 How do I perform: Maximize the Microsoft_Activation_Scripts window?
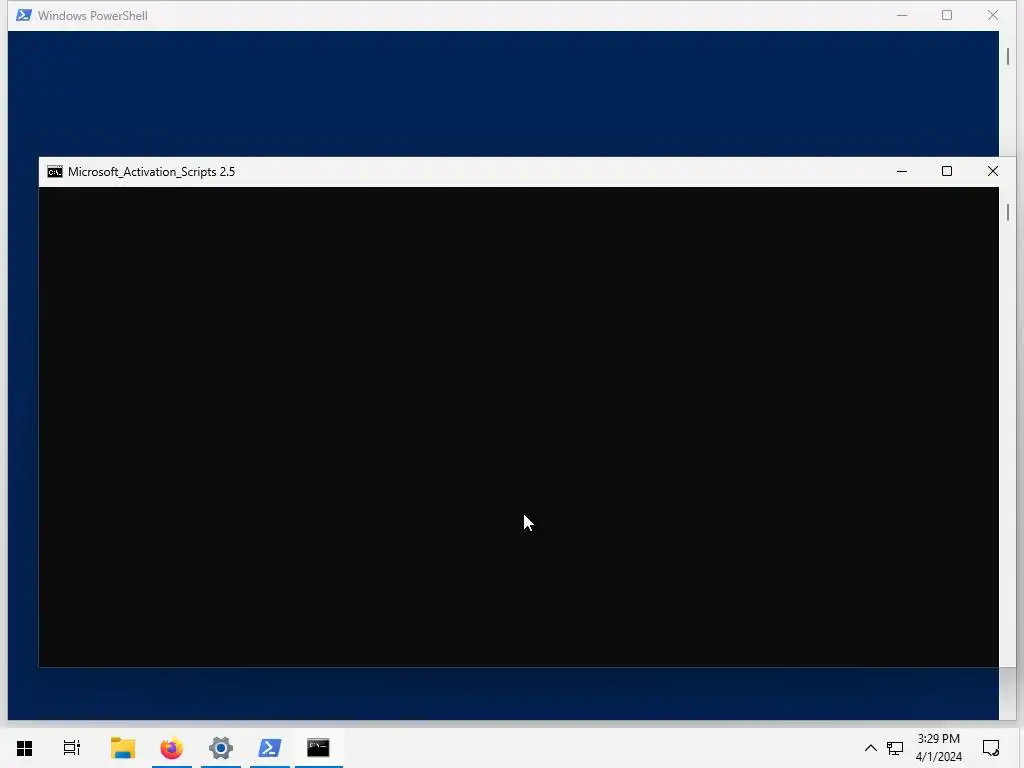coord(947,171)
